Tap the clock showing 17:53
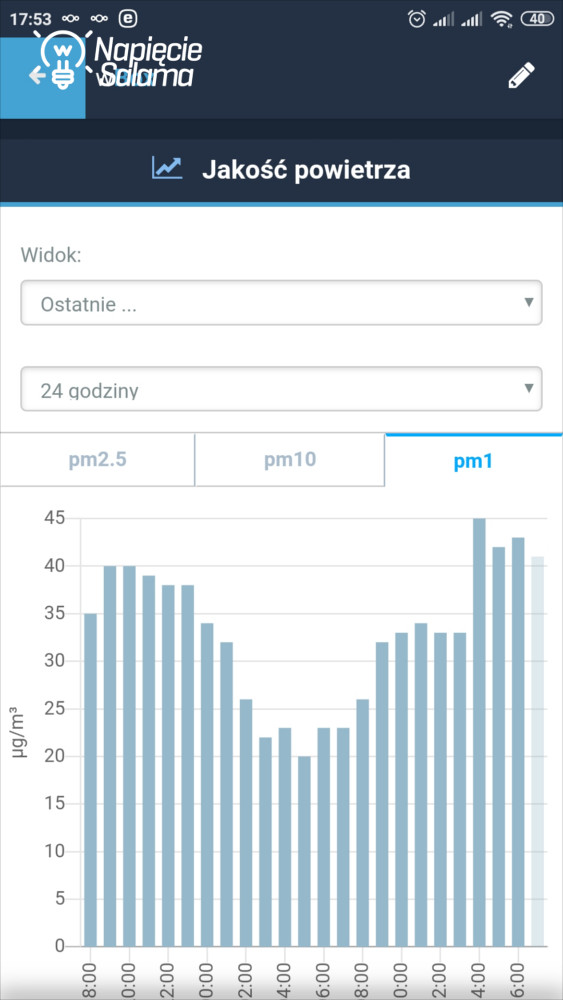563x1000 pixels. pyautogui.click(x=31, y=19)
